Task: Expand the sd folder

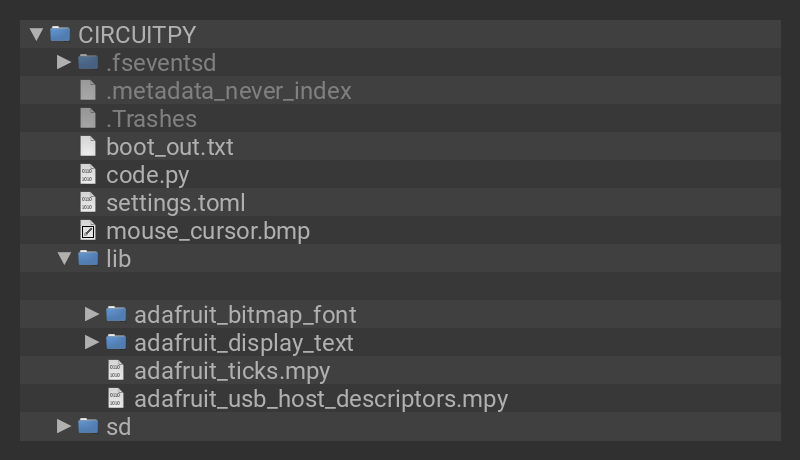Action: [64, 426]
